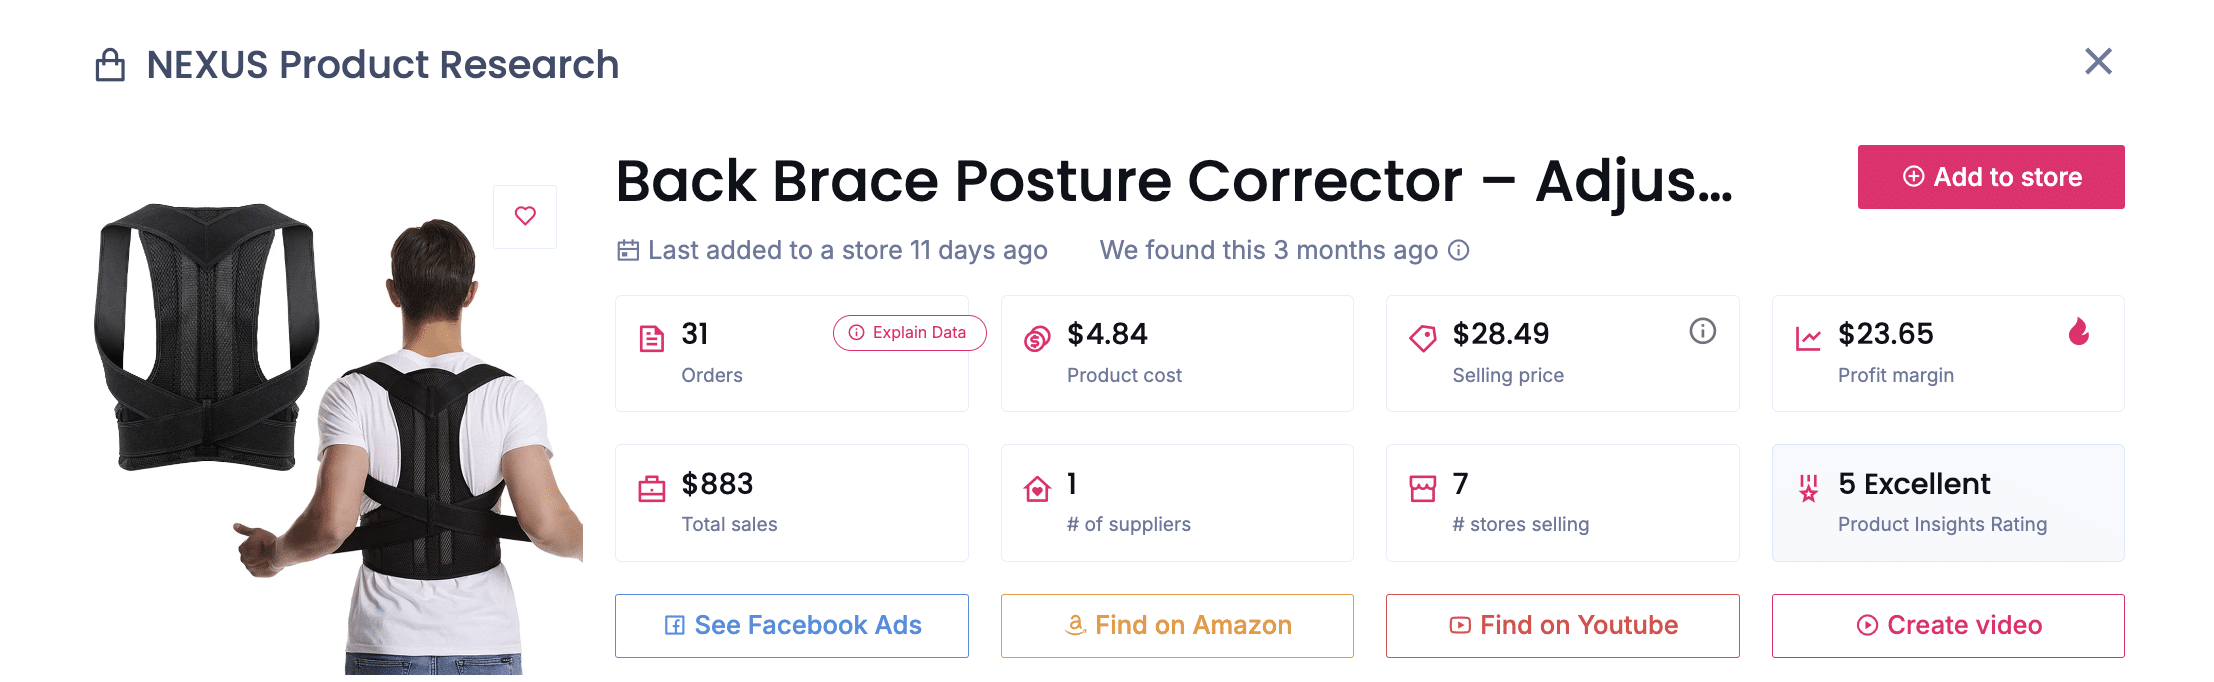Click the shopping bag icon beside NEXUS Product Research
This screenshot has width=2214, height=682.
[110, 64]
